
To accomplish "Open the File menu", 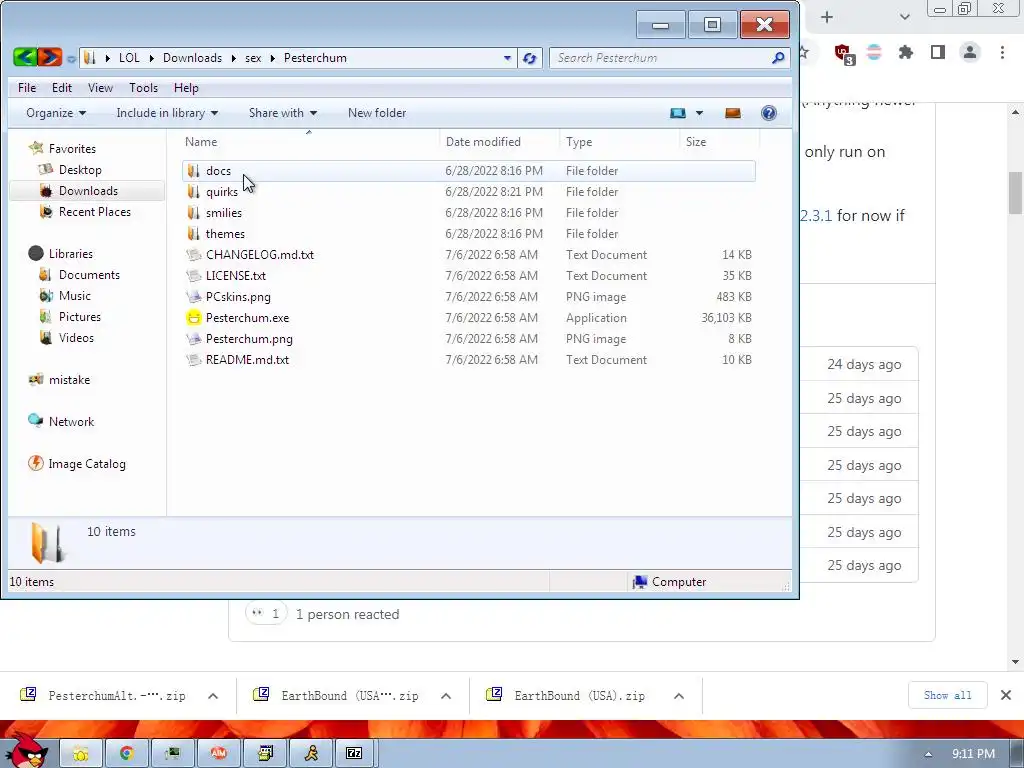I will coord(27,88).
